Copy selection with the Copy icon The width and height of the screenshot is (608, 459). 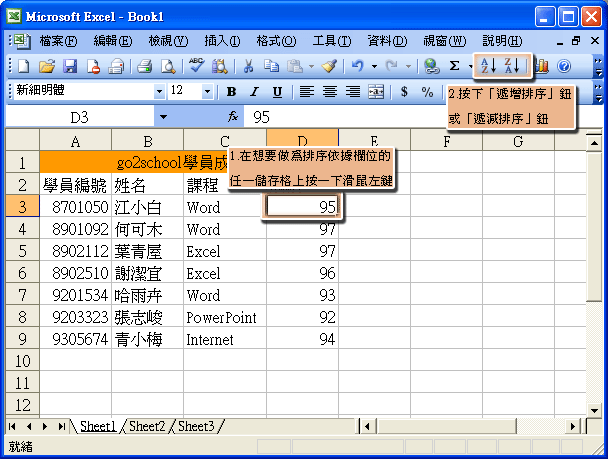271,67
